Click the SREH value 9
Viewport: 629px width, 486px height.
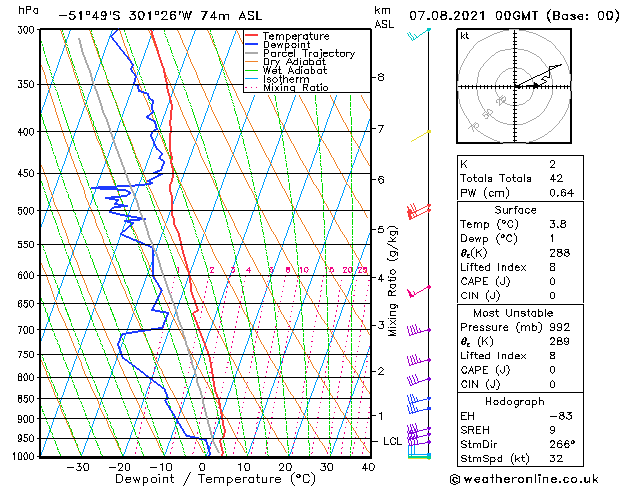[552, 430]
